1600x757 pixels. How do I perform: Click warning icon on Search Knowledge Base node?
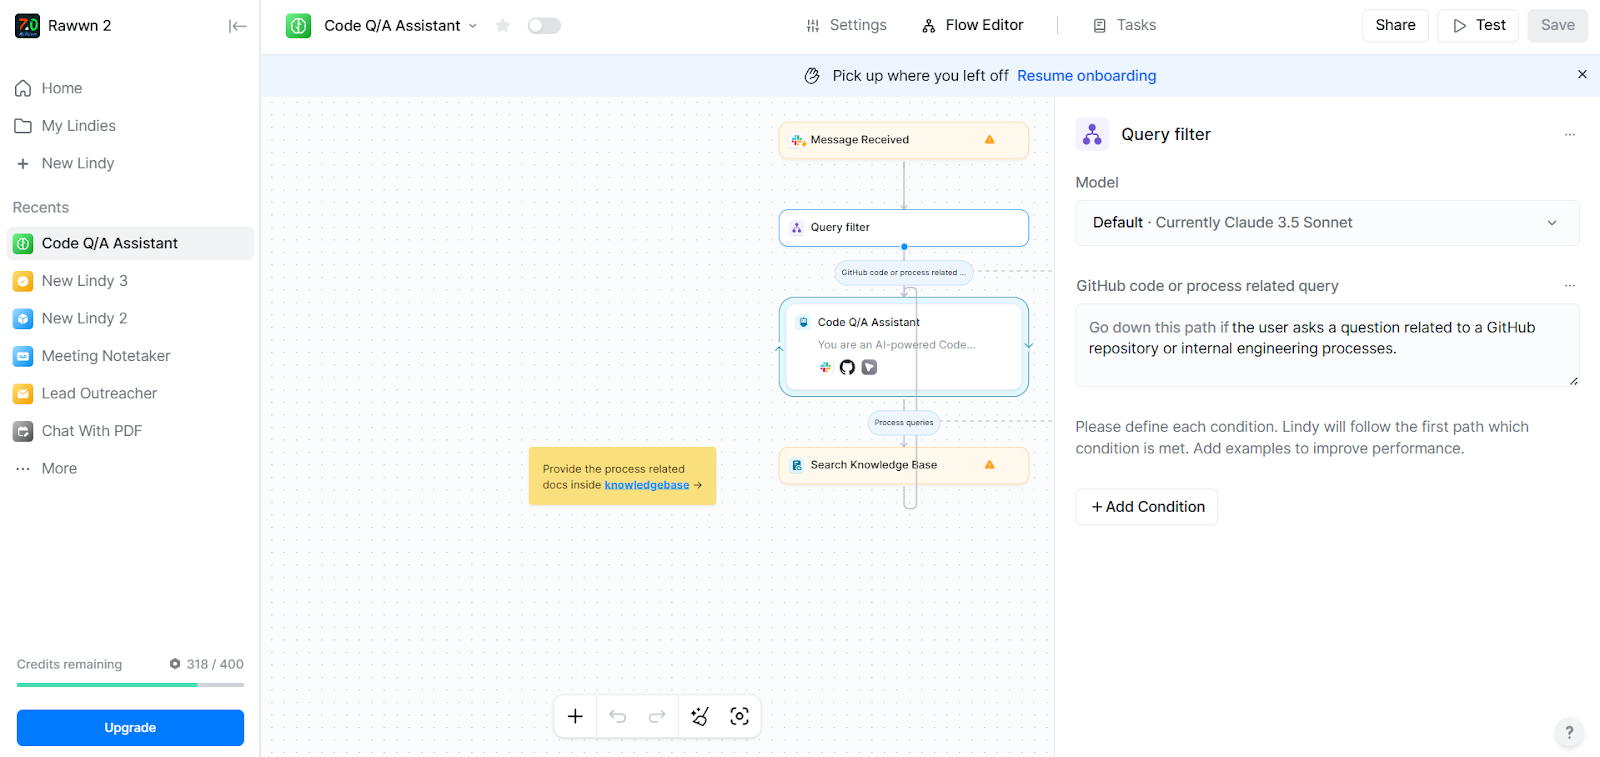coord(990,465)
